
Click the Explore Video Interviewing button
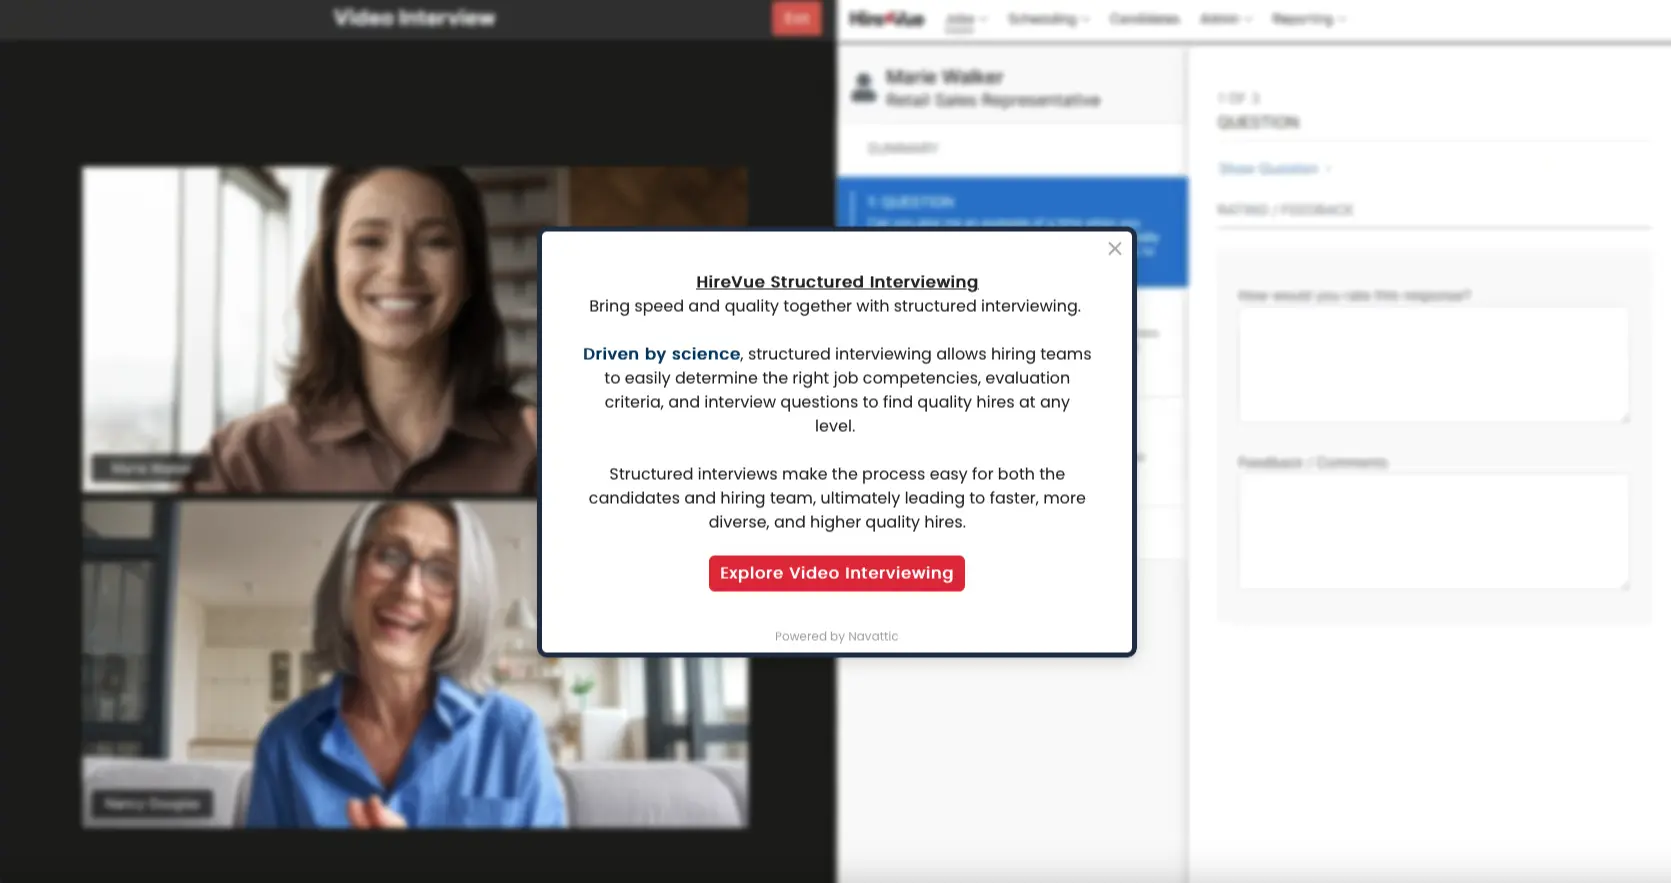coord(836,573)
